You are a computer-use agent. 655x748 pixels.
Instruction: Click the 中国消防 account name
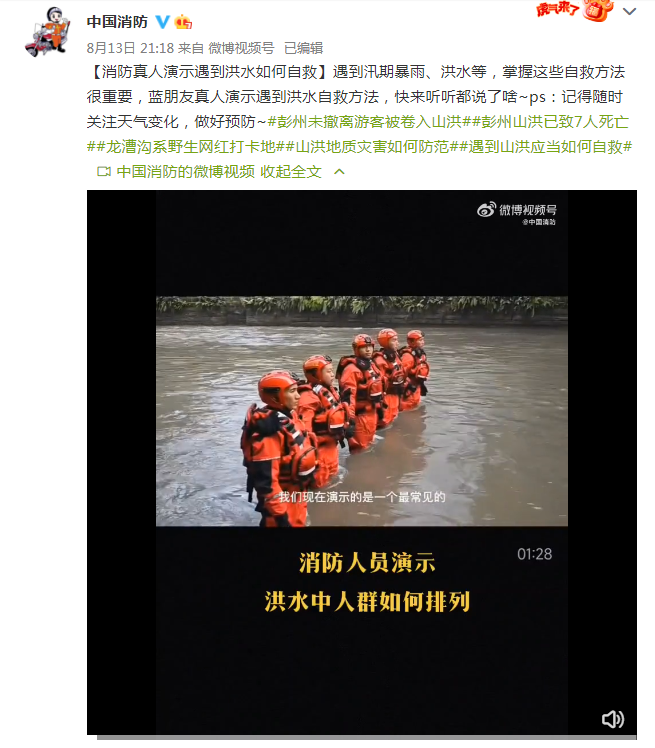117,22
